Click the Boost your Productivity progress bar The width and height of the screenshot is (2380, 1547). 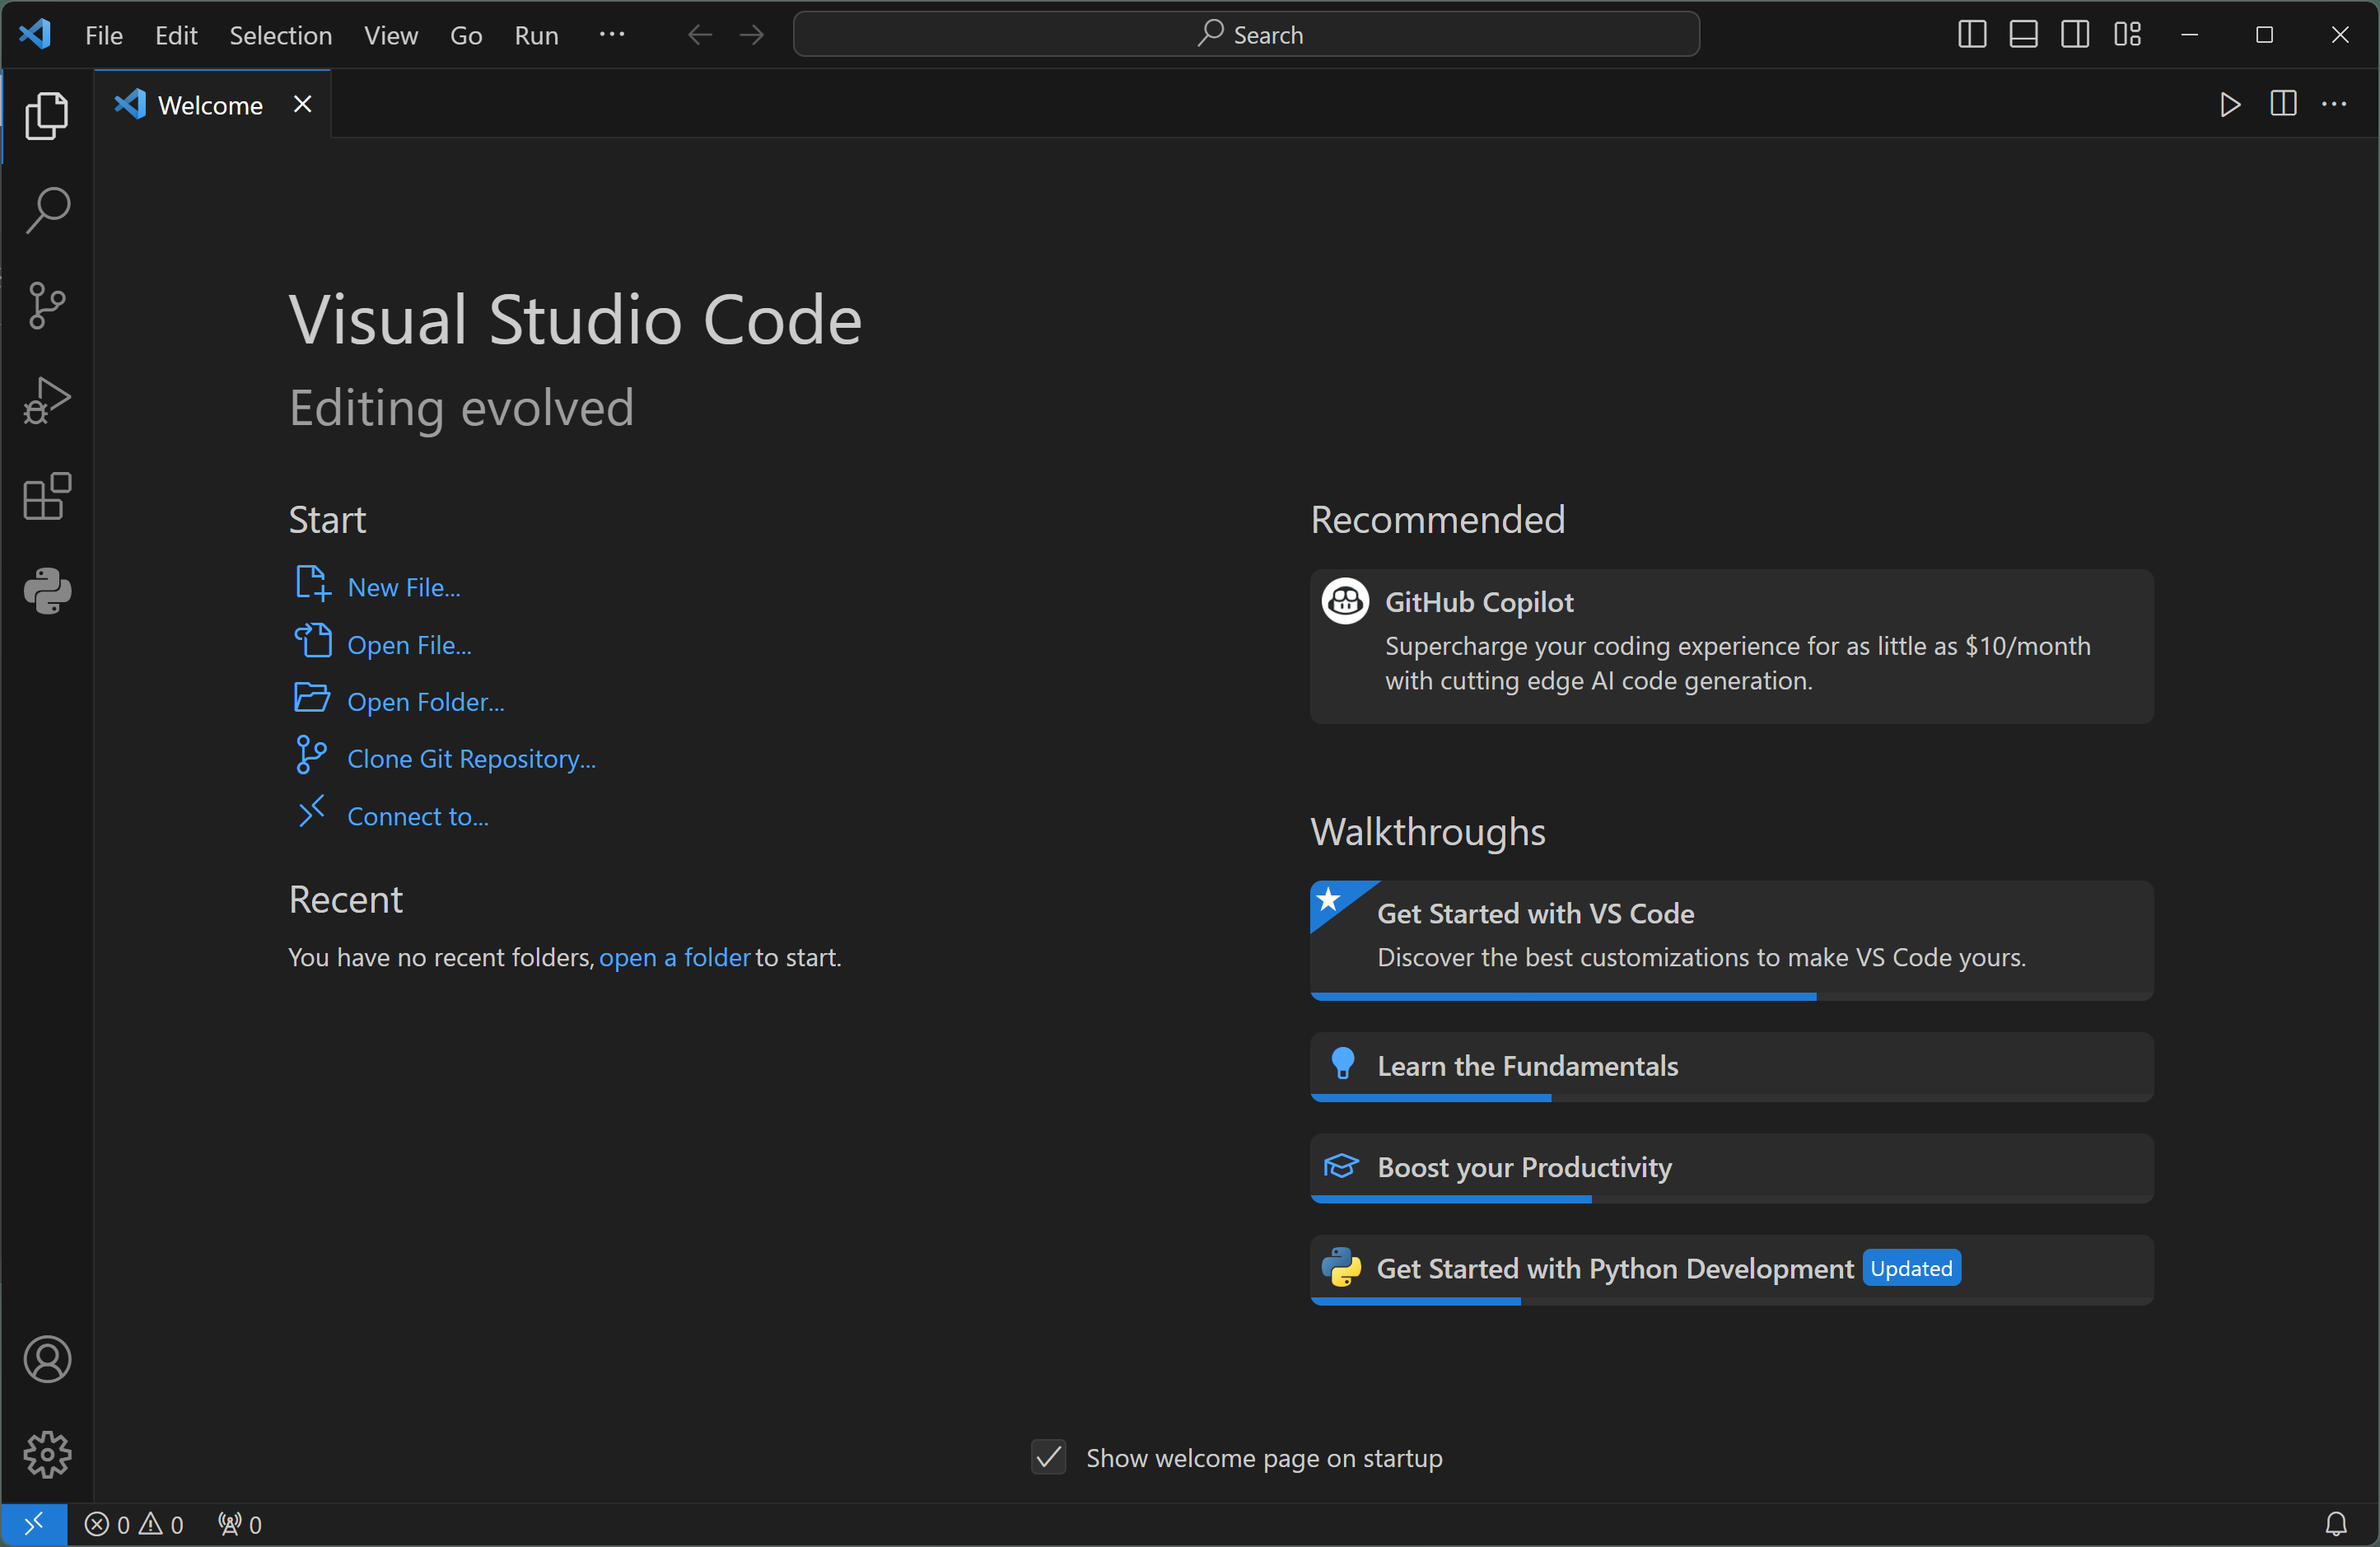tap(1731, 1199)
